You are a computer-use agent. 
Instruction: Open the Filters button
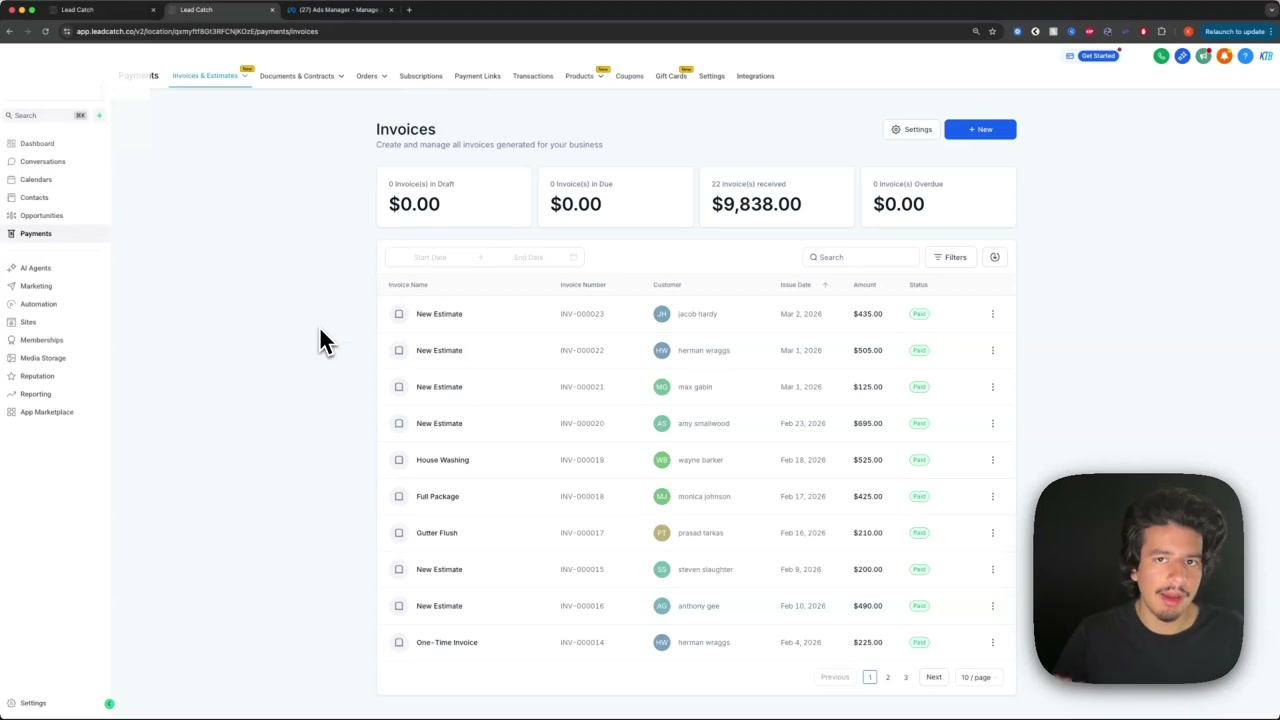(950, 257)
